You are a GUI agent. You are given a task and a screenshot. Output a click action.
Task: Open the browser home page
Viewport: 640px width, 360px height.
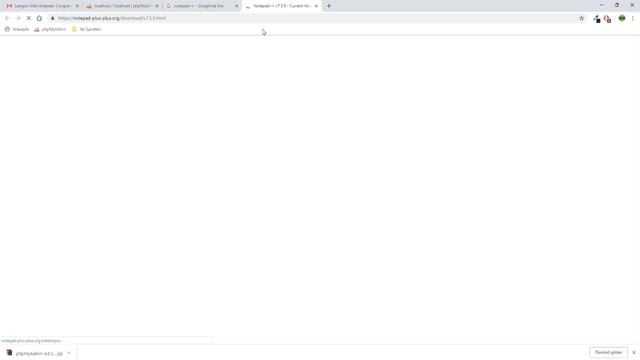tap(39, 18)
